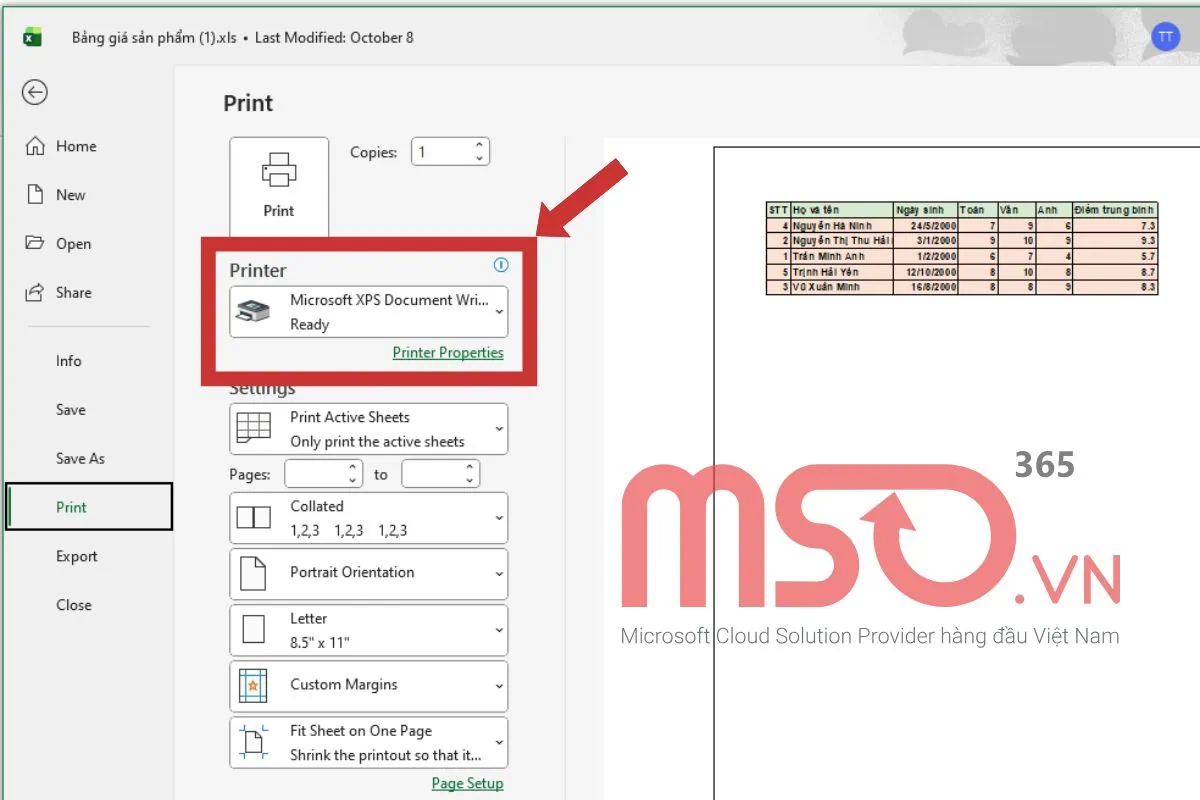Image resolution: width=1200 pixels, height=800 pixels.
Task: Click the Collated pages icon
Action: pos(254,517)
